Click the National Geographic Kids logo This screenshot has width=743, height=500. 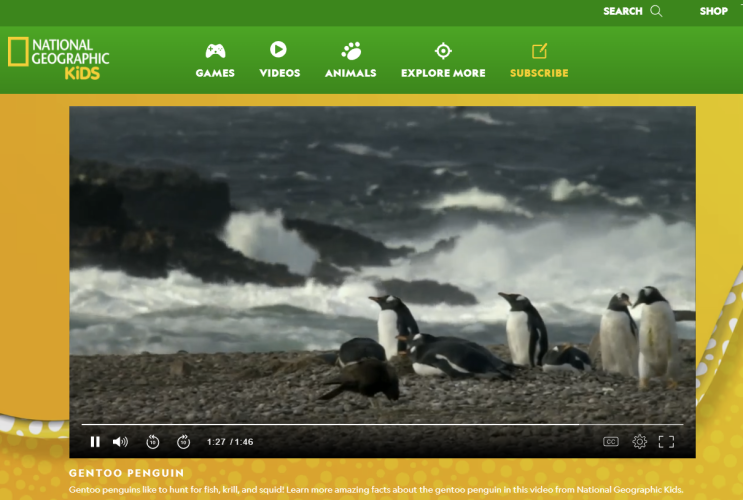point(58,58)
